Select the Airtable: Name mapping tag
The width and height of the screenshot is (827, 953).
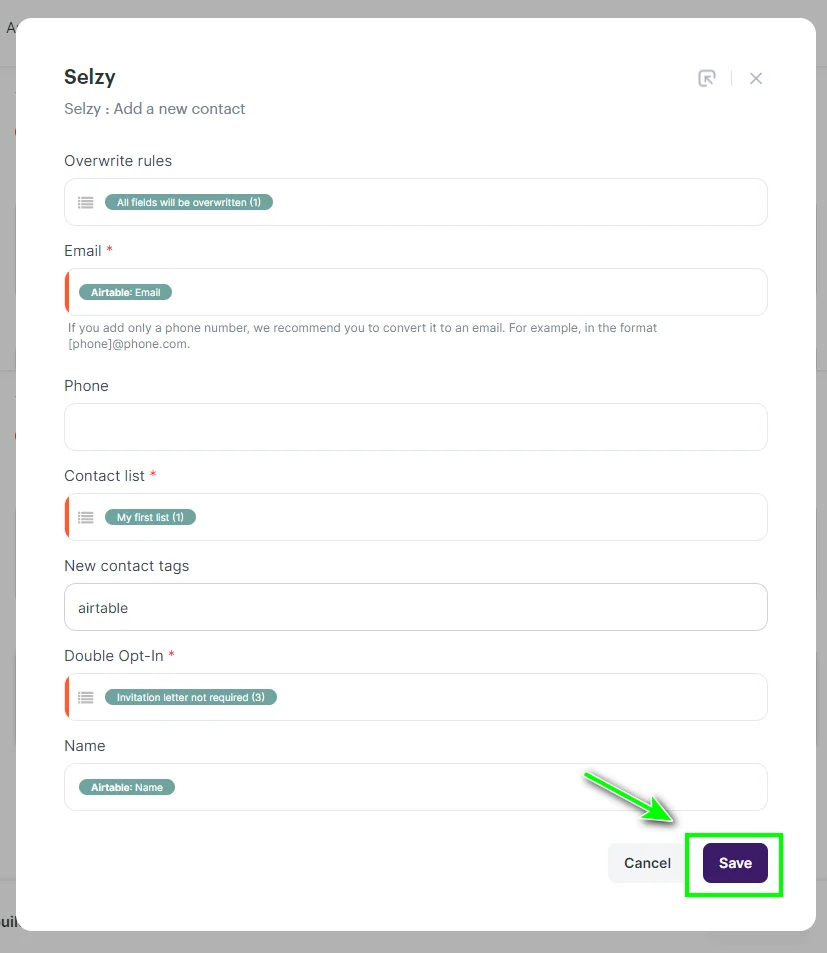tap(126, 787)
